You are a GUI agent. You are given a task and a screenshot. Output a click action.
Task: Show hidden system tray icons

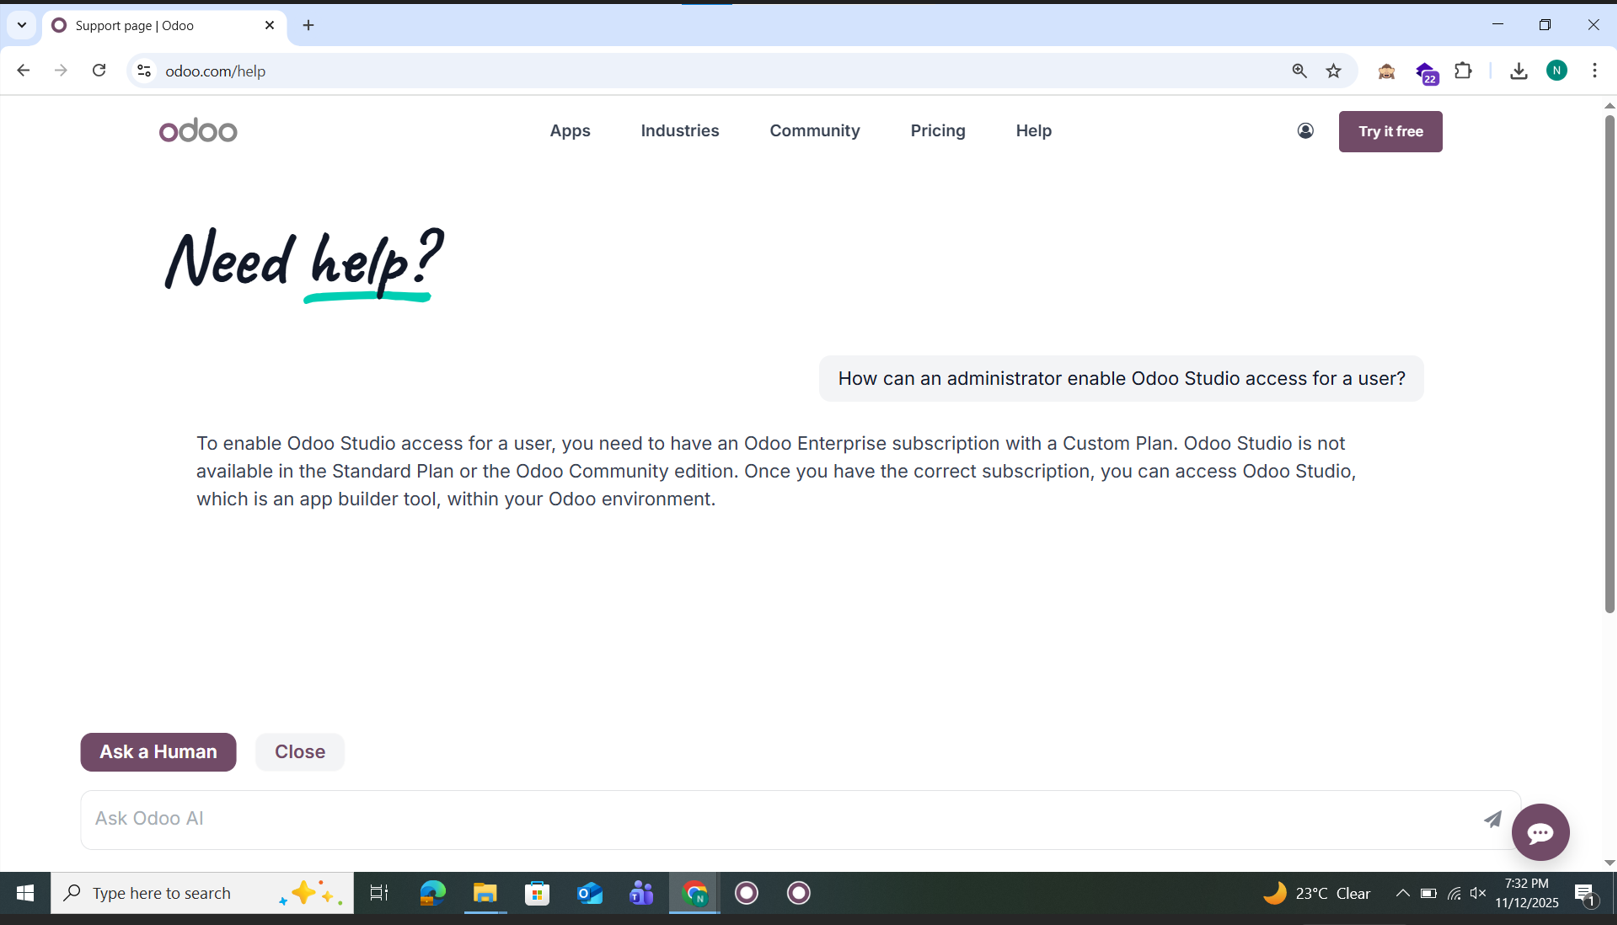coord(1402,893)
